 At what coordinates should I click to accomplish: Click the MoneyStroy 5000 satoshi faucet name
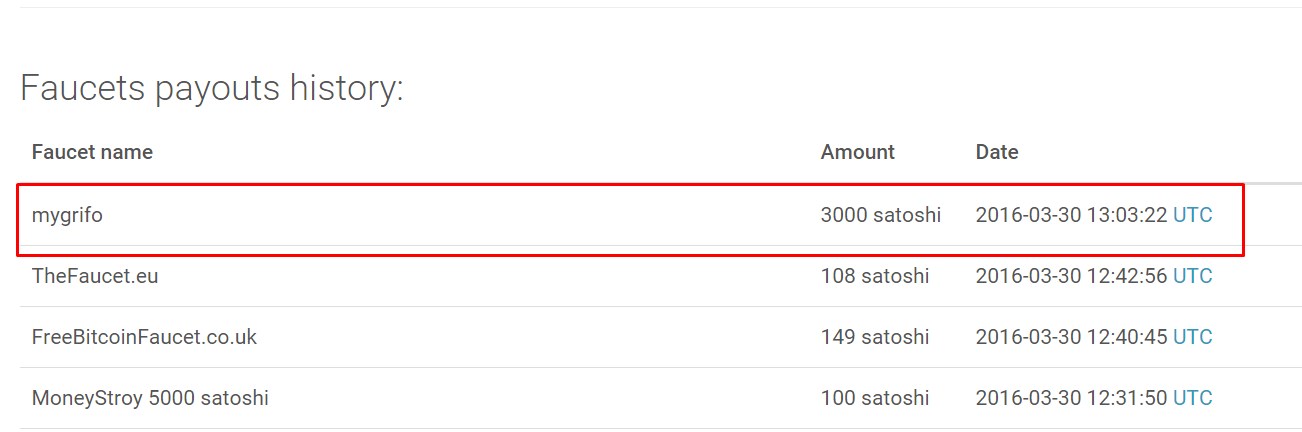pos(150,398)
